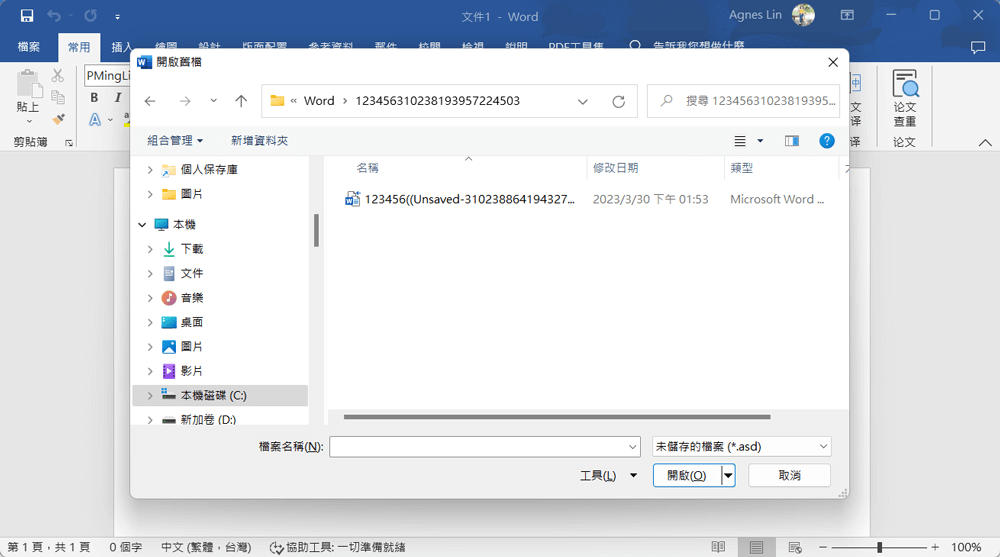
Task: Select 影片 in navigation tree
Action: click(x=182, y=371)
